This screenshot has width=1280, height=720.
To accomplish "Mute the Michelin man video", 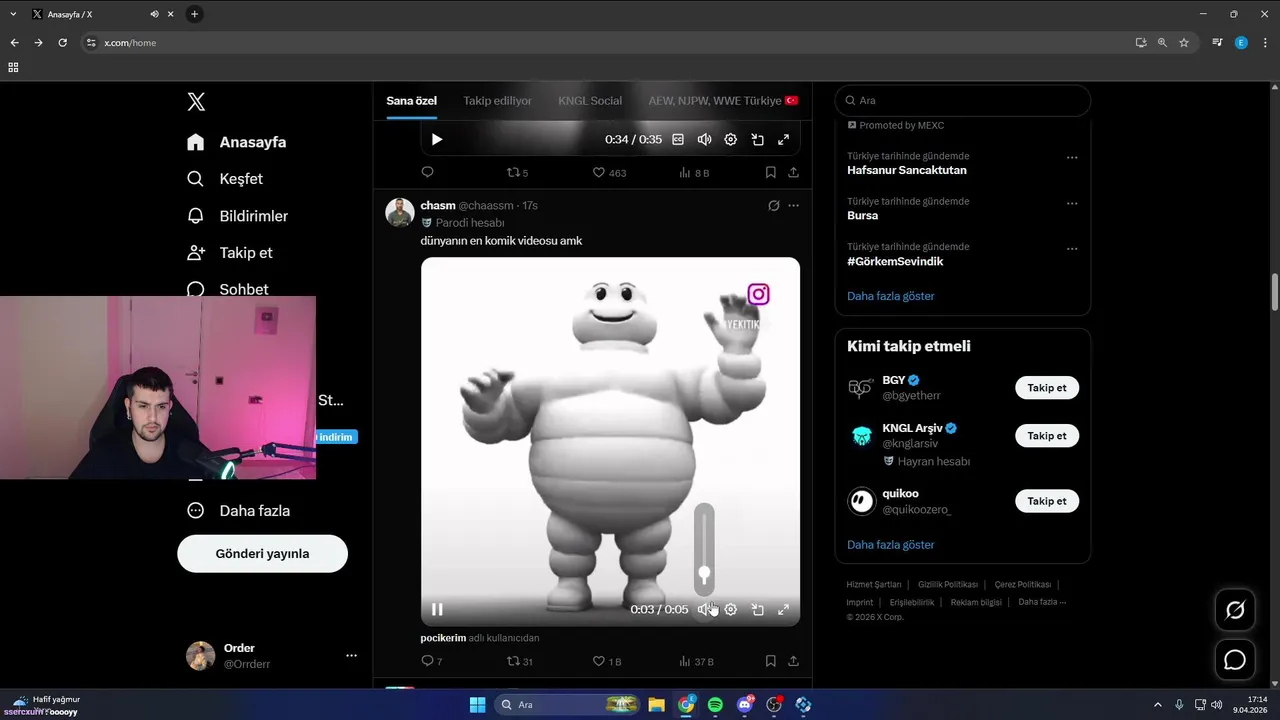I will tap(704, 609).
